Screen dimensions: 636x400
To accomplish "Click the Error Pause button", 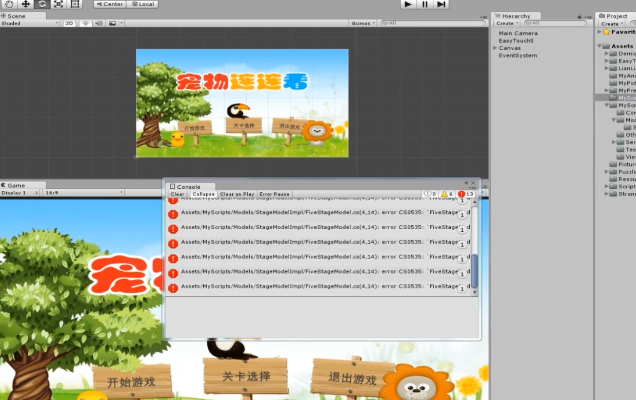I will (x=275, y=194).
